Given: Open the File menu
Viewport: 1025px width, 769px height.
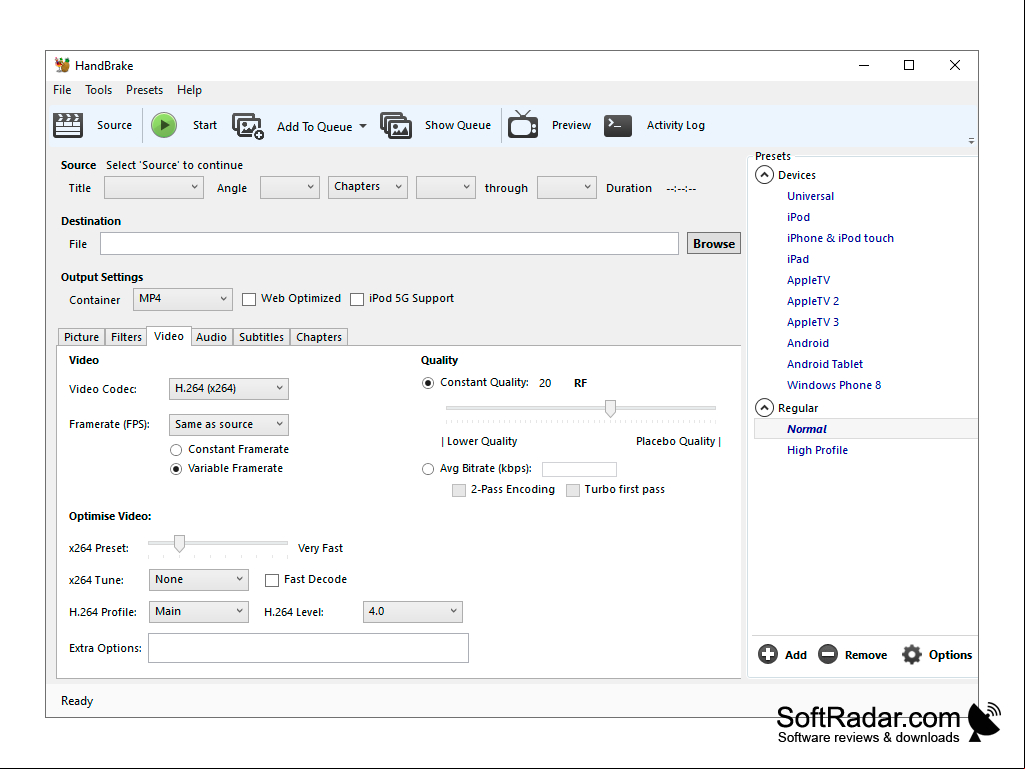Looking at the screenshot, I should pos(62,90).
